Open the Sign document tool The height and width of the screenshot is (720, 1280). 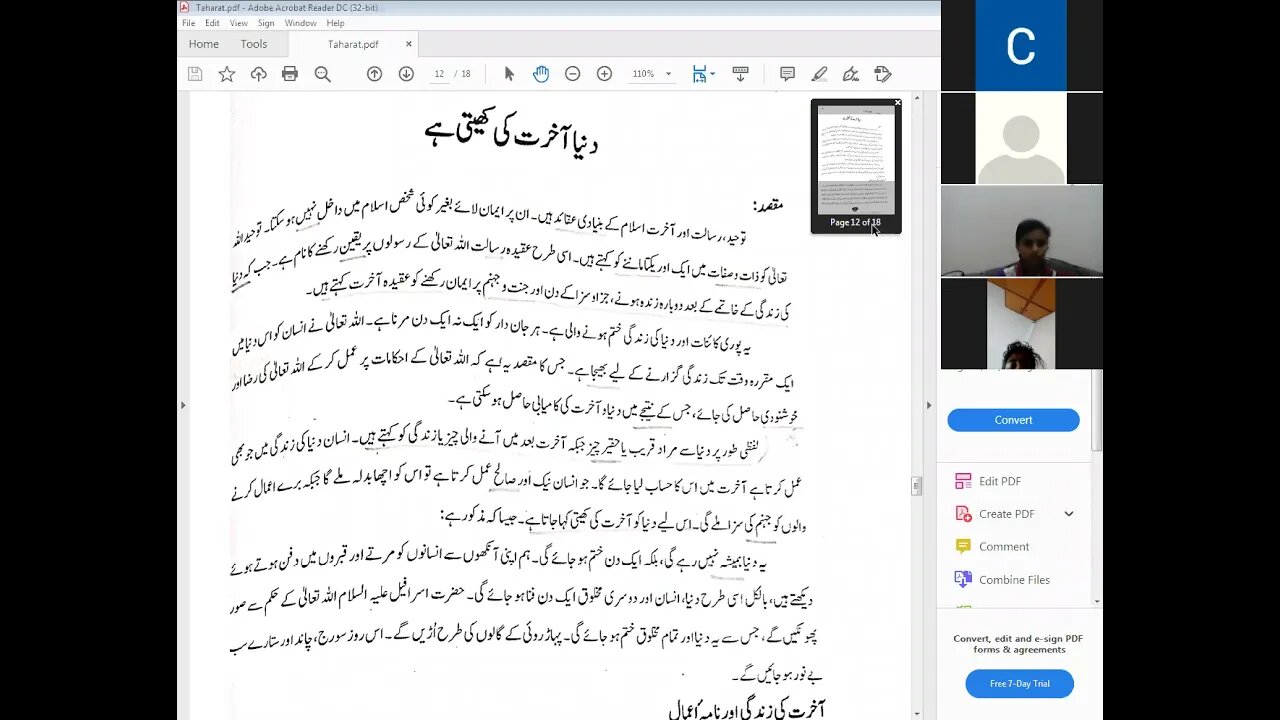[851, 74]
